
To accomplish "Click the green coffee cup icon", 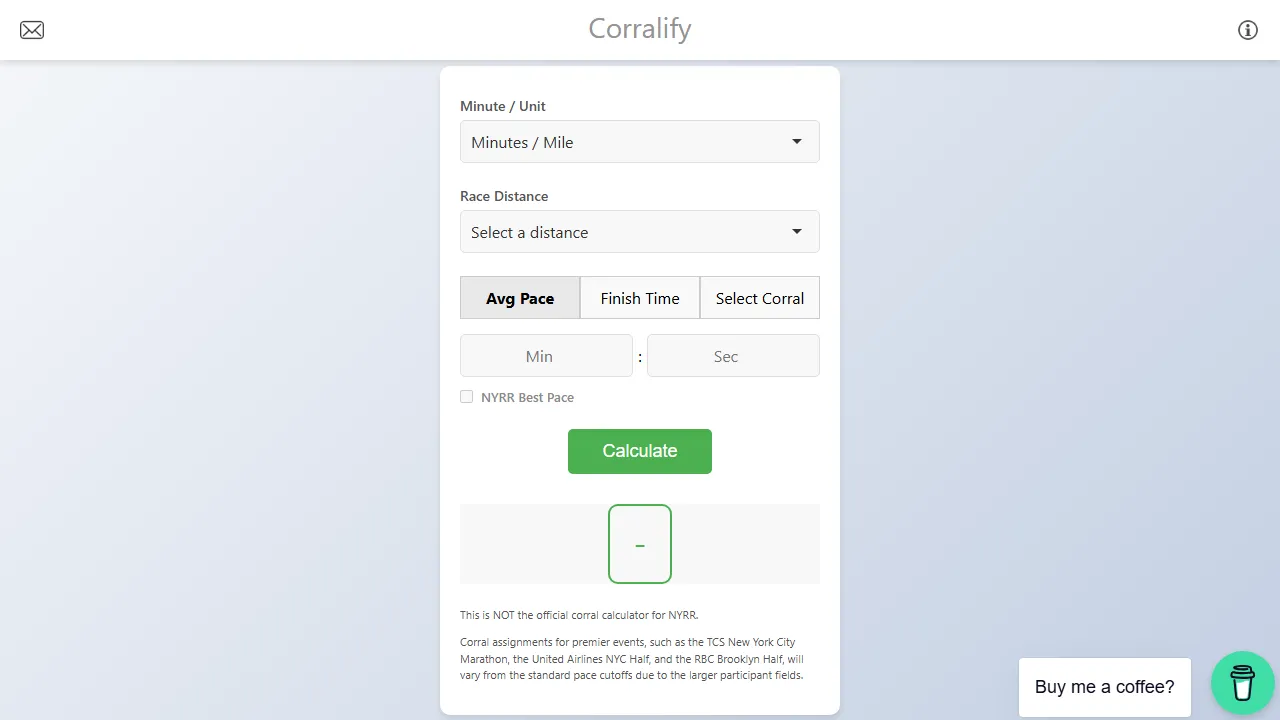I will tap(1242, 683).
